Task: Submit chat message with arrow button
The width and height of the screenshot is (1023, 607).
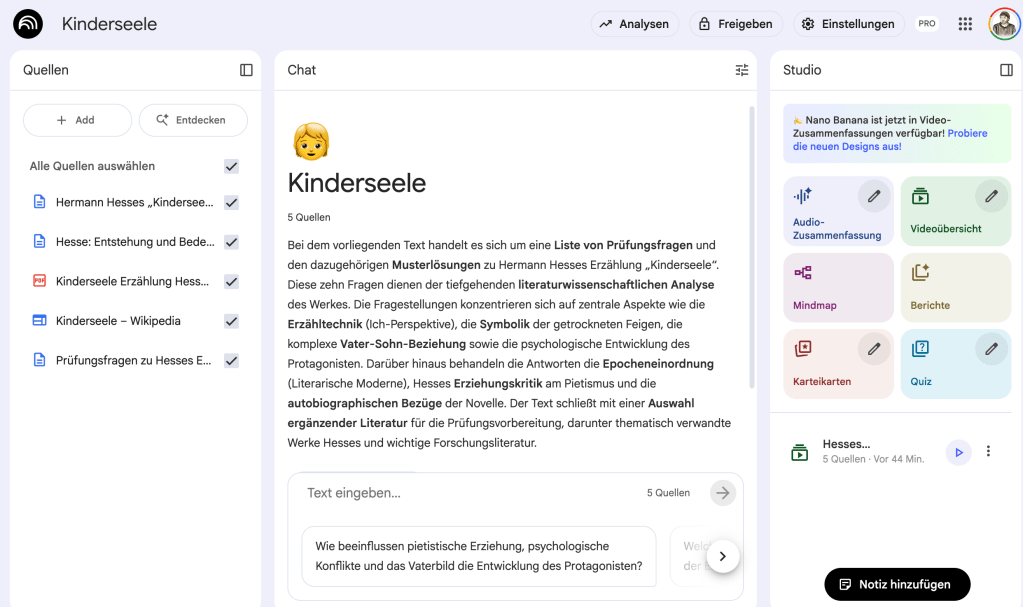Action: click(x=722, y=493)
